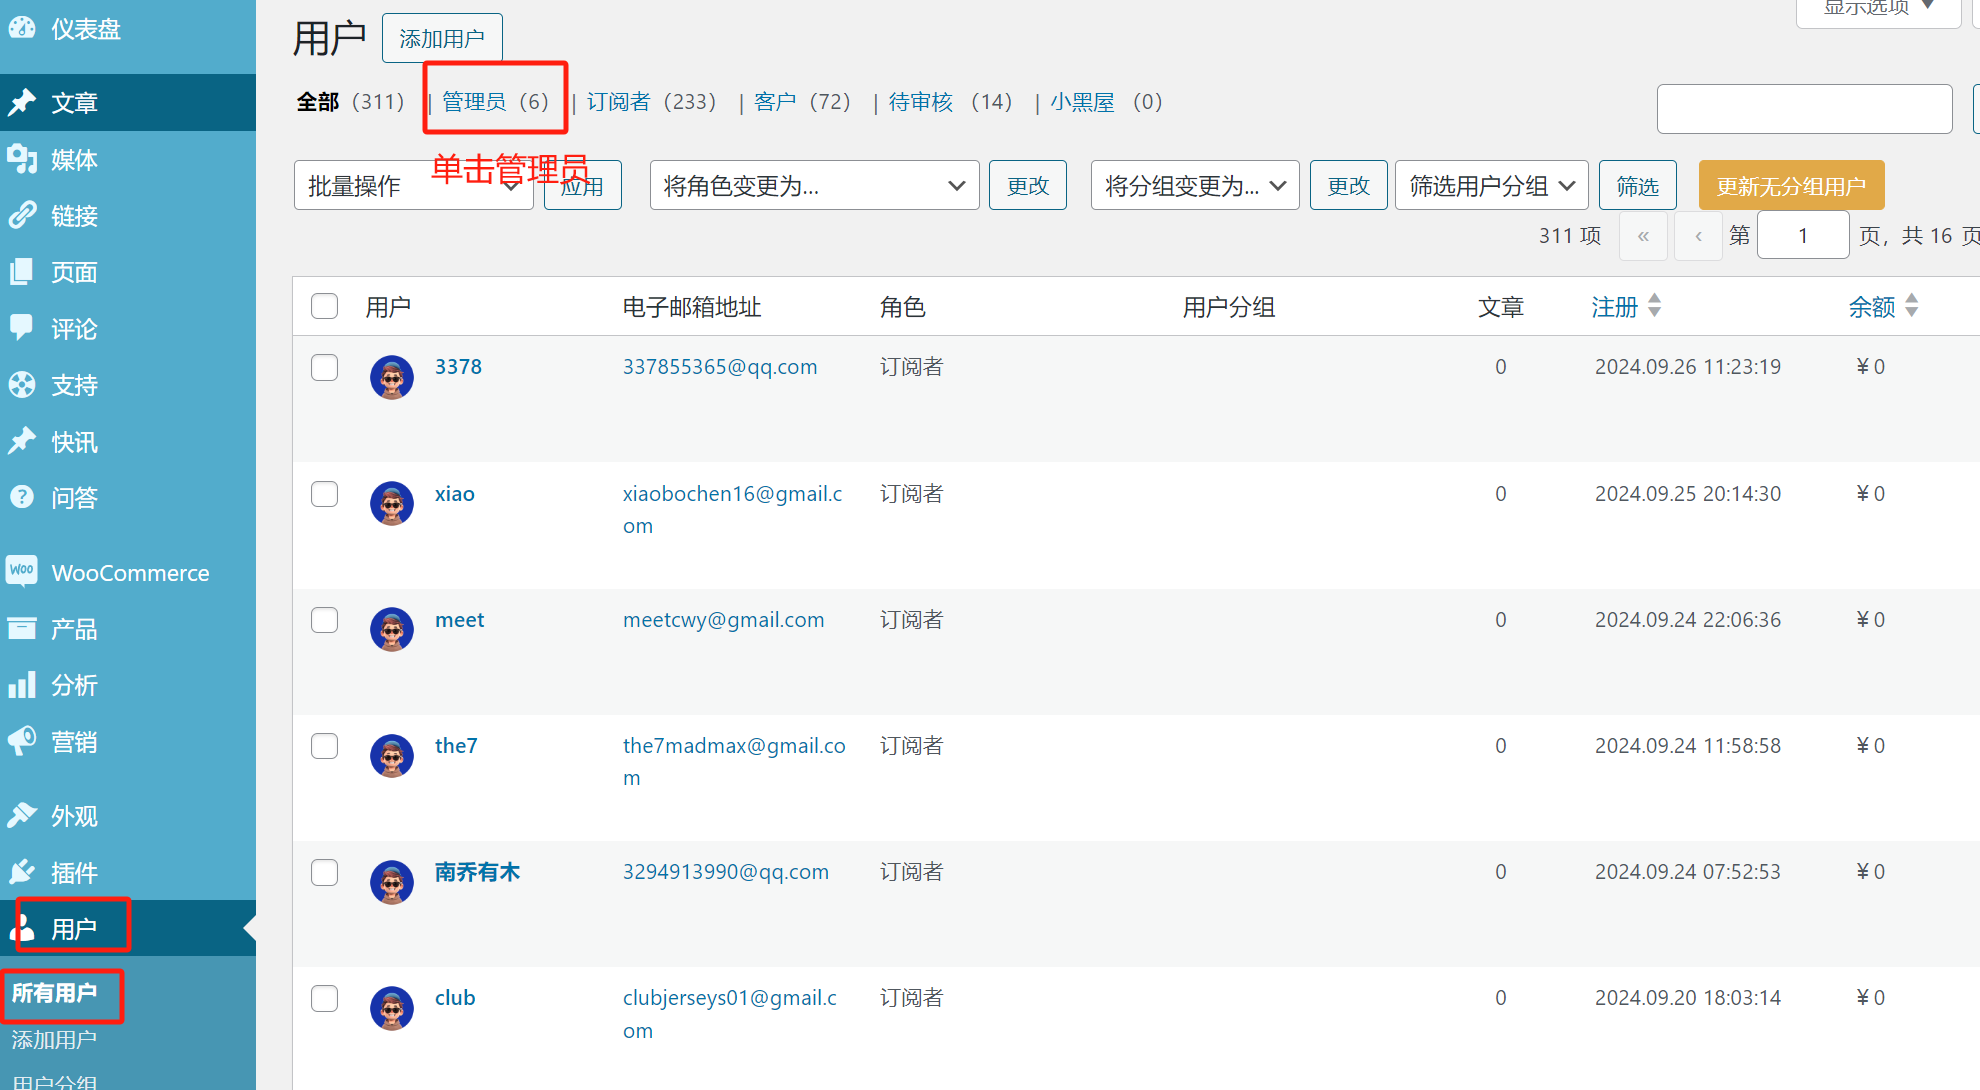Viewport: 1980px width, 1090px height.
Task: Open the change group dropdown
Action: pos(1194,186)
